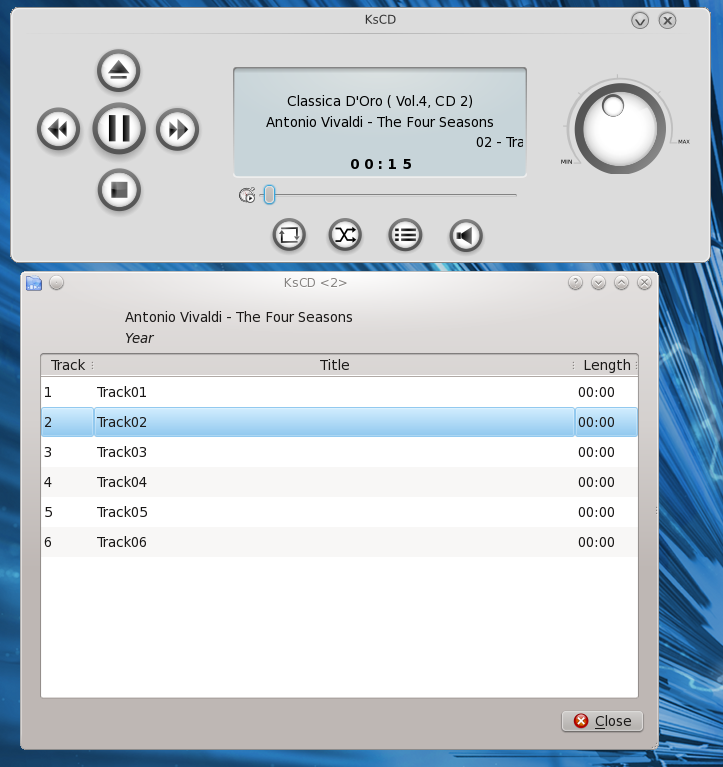Mute audio with the speaker button
The image size is (723, 767).
(x=466, y=235)
